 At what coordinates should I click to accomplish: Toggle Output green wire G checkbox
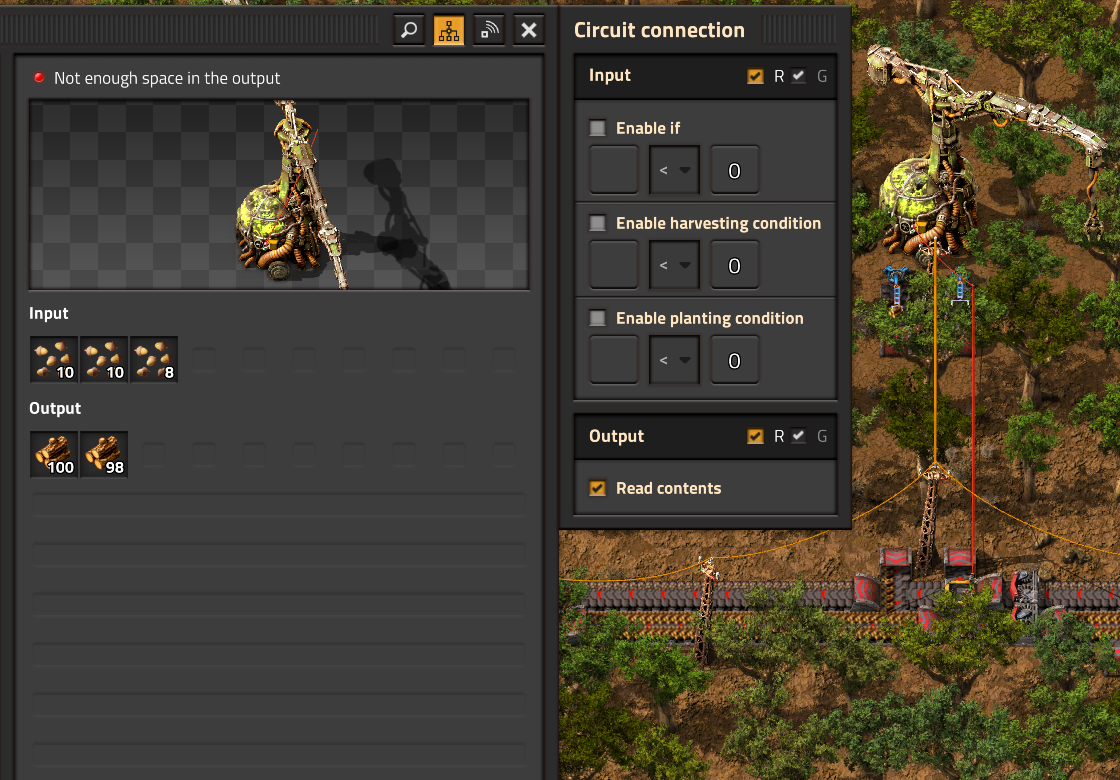point(799,436)
